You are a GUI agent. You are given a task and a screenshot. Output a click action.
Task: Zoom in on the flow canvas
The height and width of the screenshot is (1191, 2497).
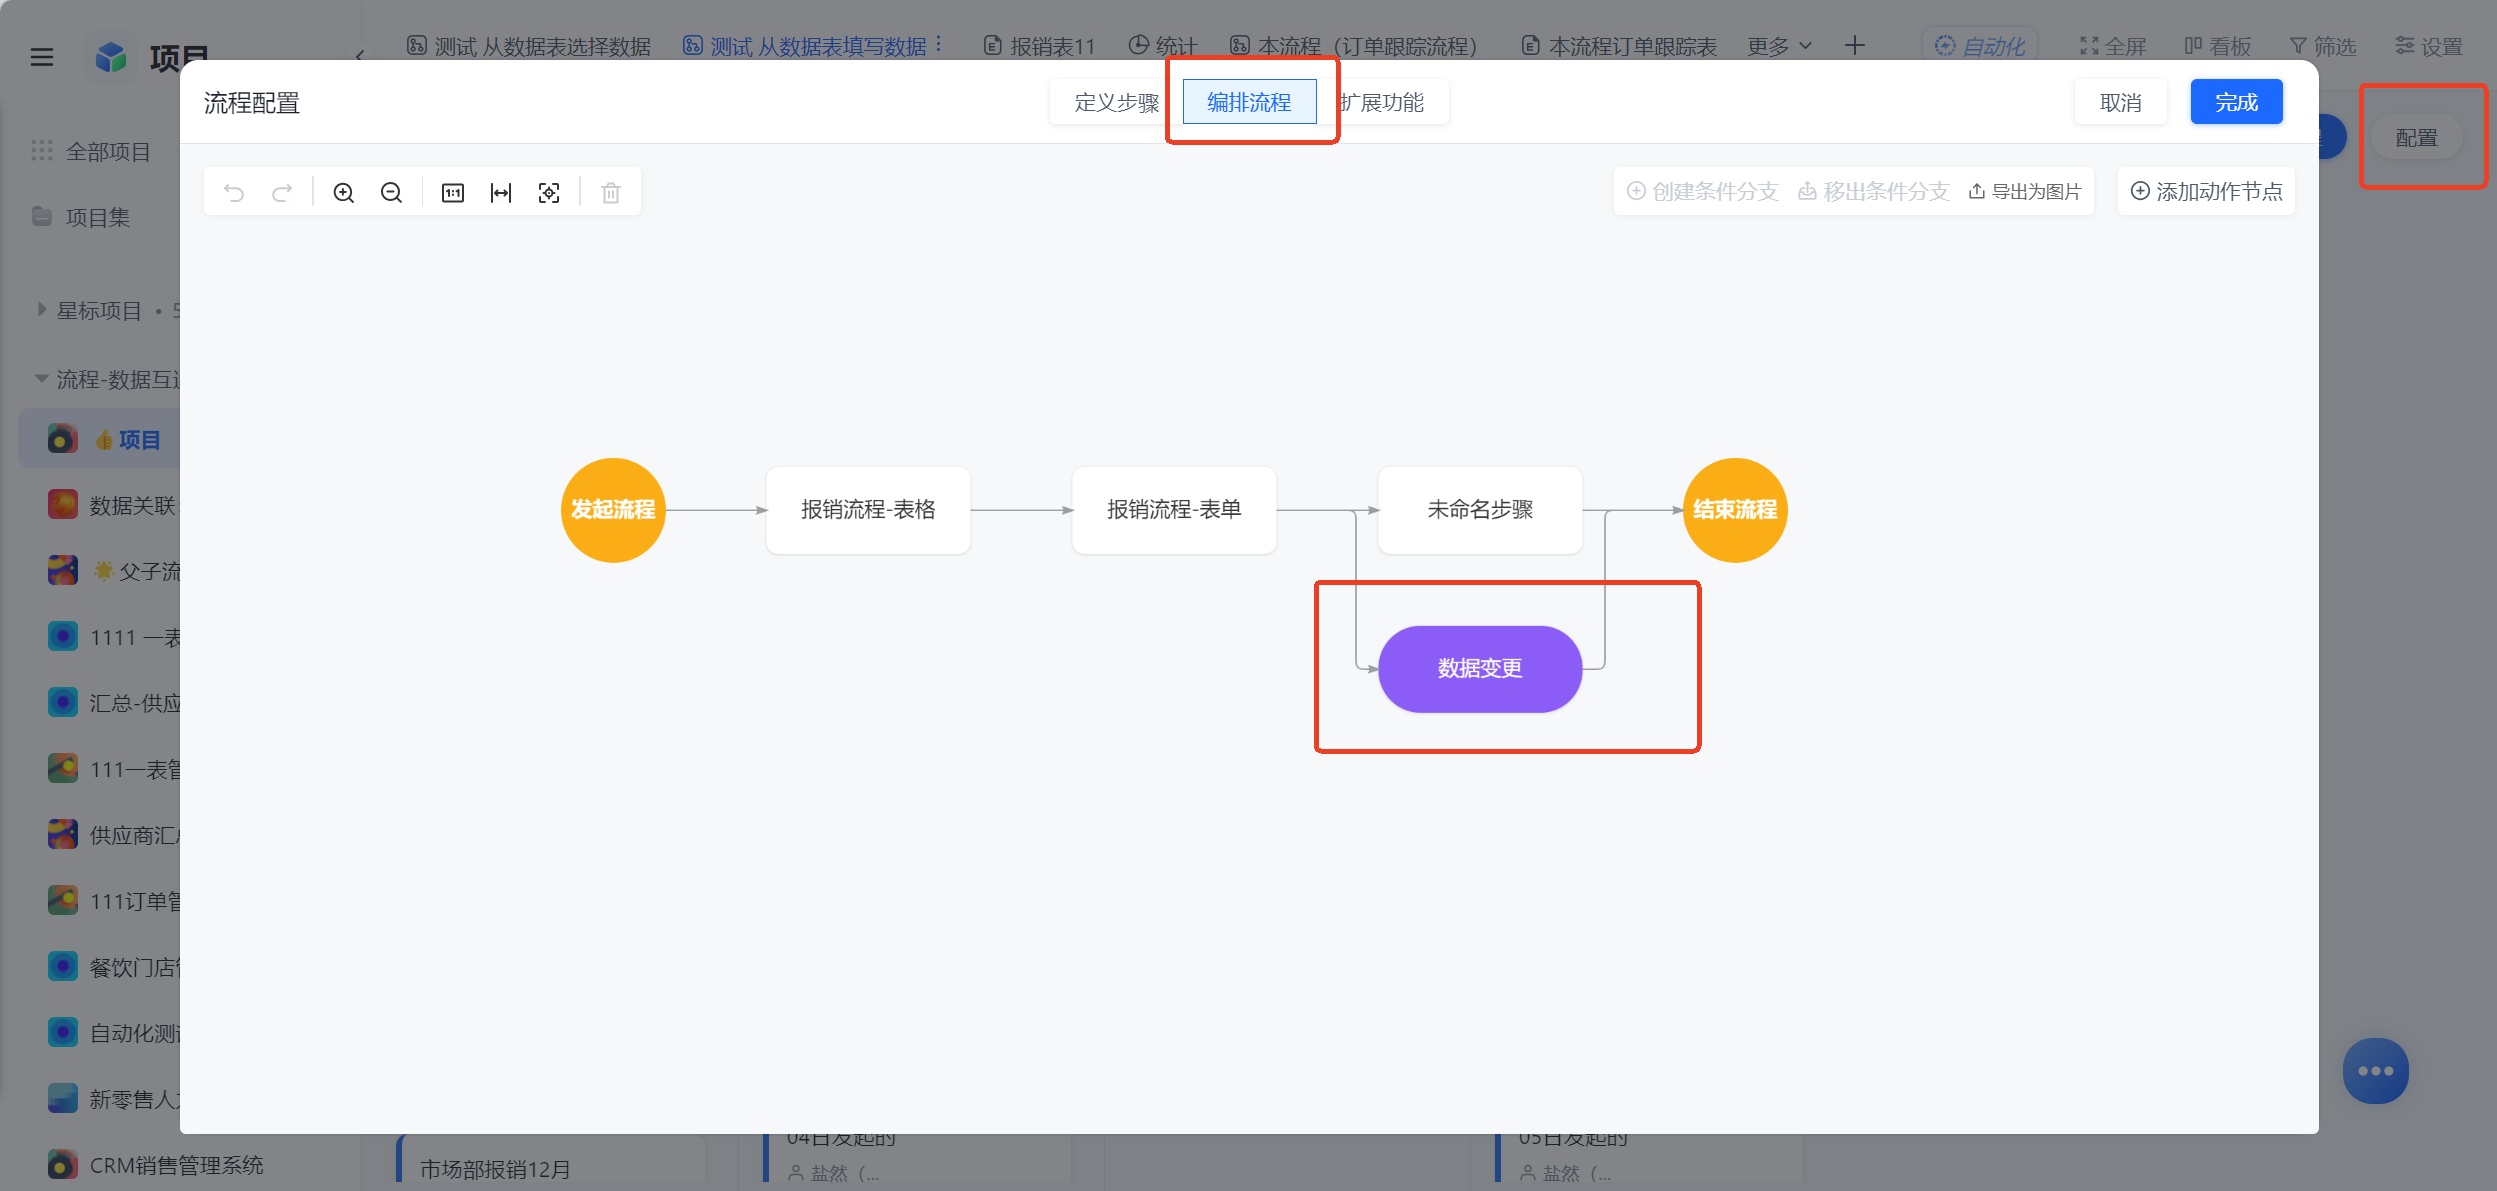pos(343,193)
